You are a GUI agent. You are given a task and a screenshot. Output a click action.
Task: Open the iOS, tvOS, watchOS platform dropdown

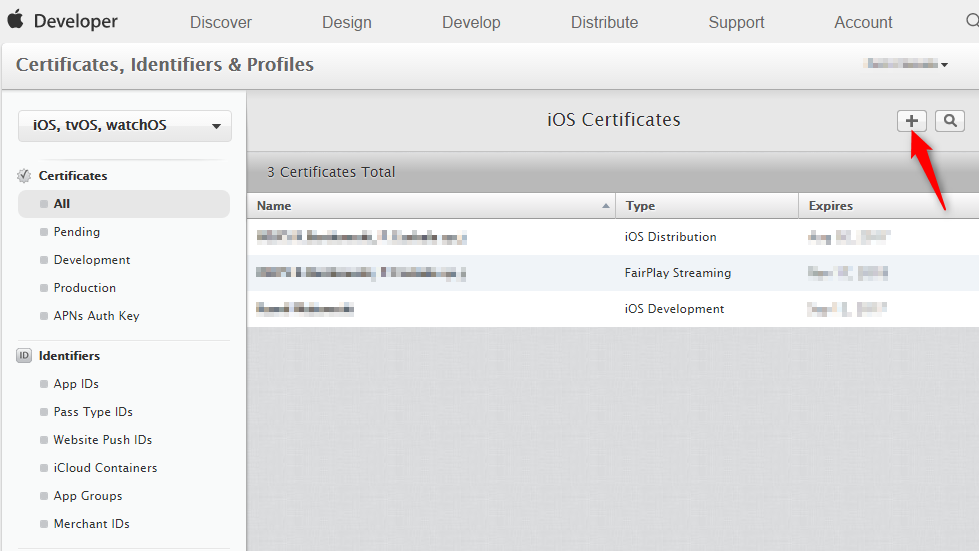[125, 125]
